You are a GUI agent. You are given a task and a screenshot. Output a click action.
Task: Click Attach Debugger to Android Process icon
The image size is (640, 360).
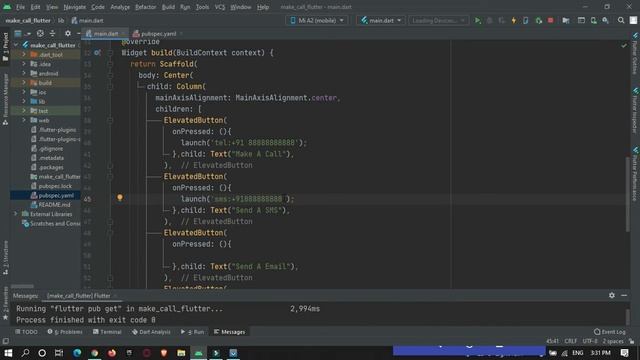tap(538, 20)
